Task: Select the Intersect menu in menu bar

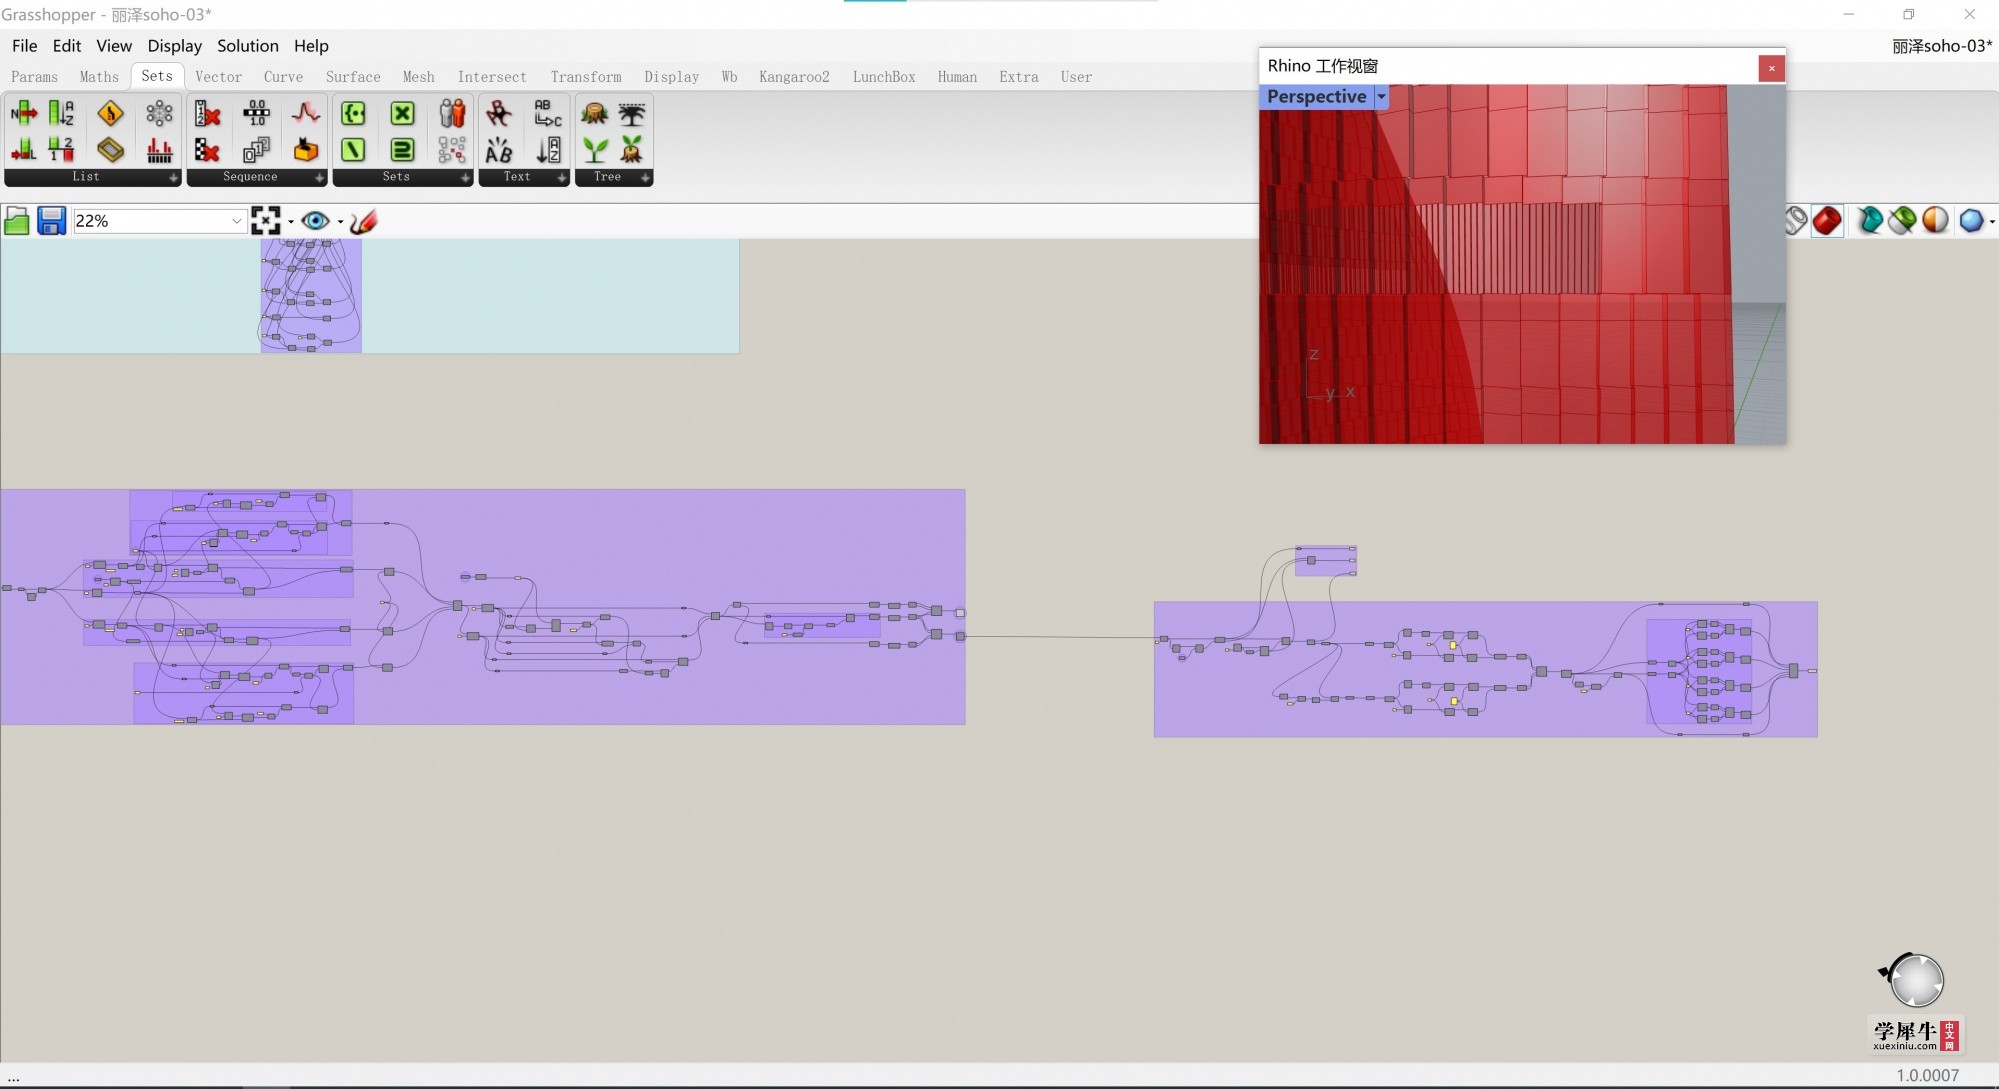Action: click(492, 76)
